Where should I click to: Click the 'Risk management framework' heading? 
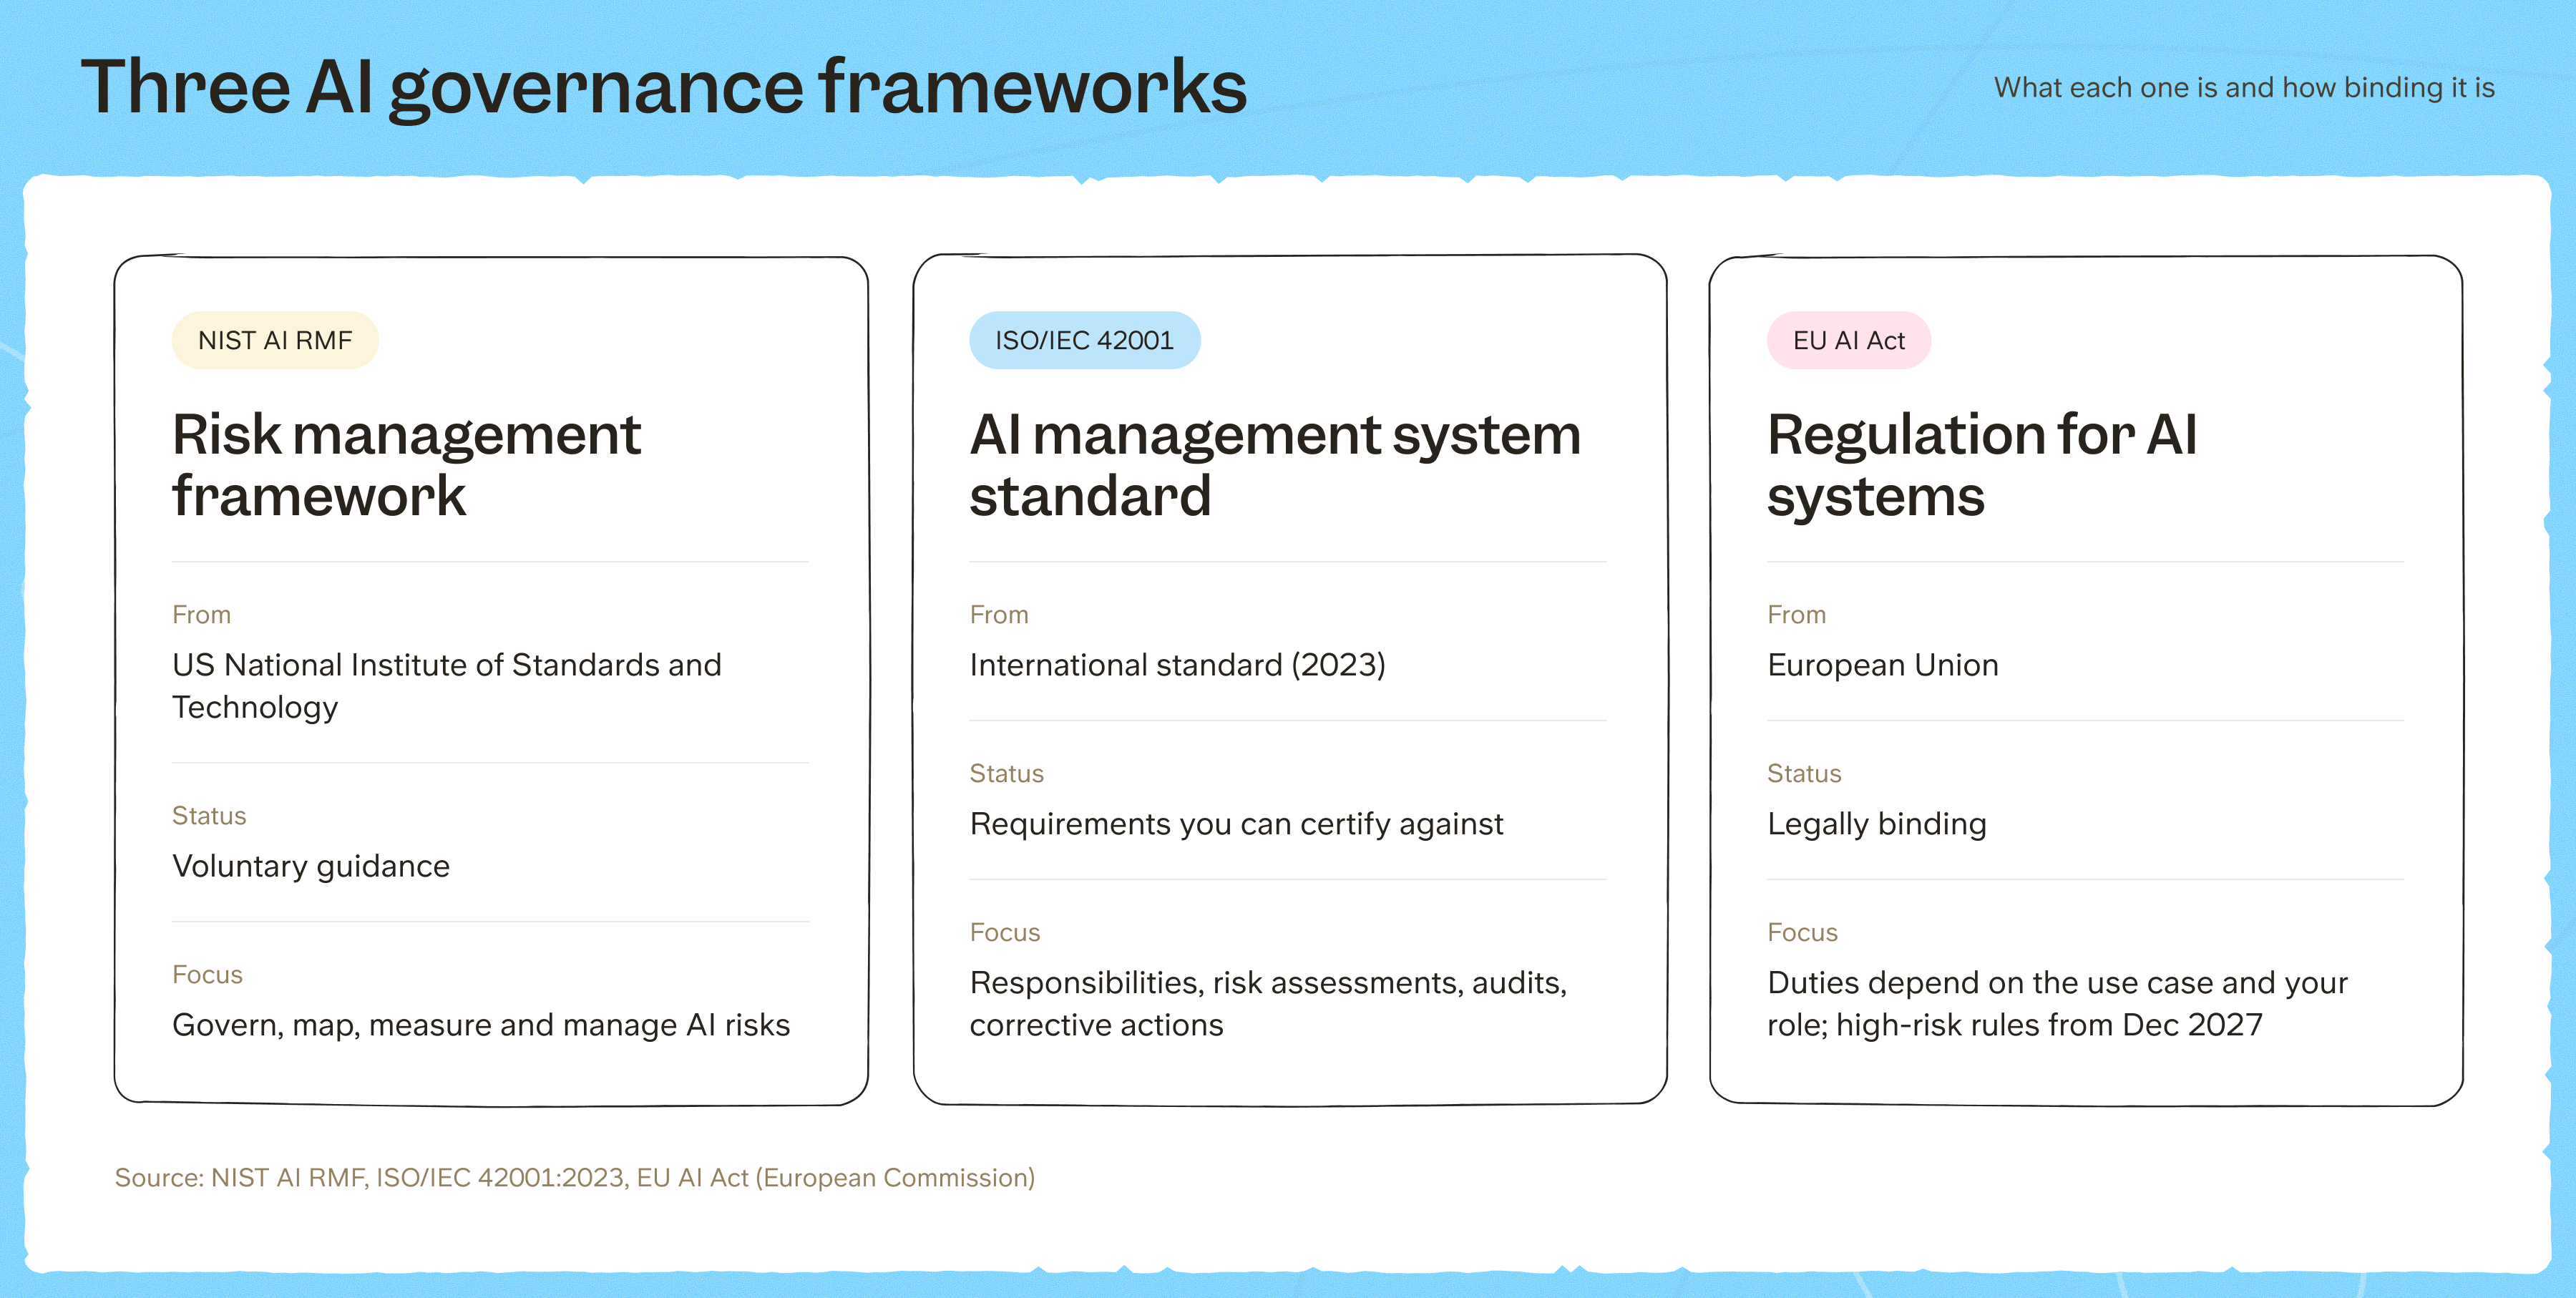[x=406, y=465]
